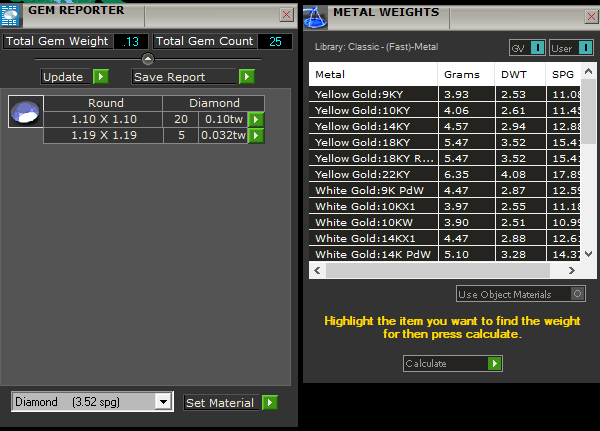Collapse the gem totals panel with the arrow

click(x=148, y=59)
